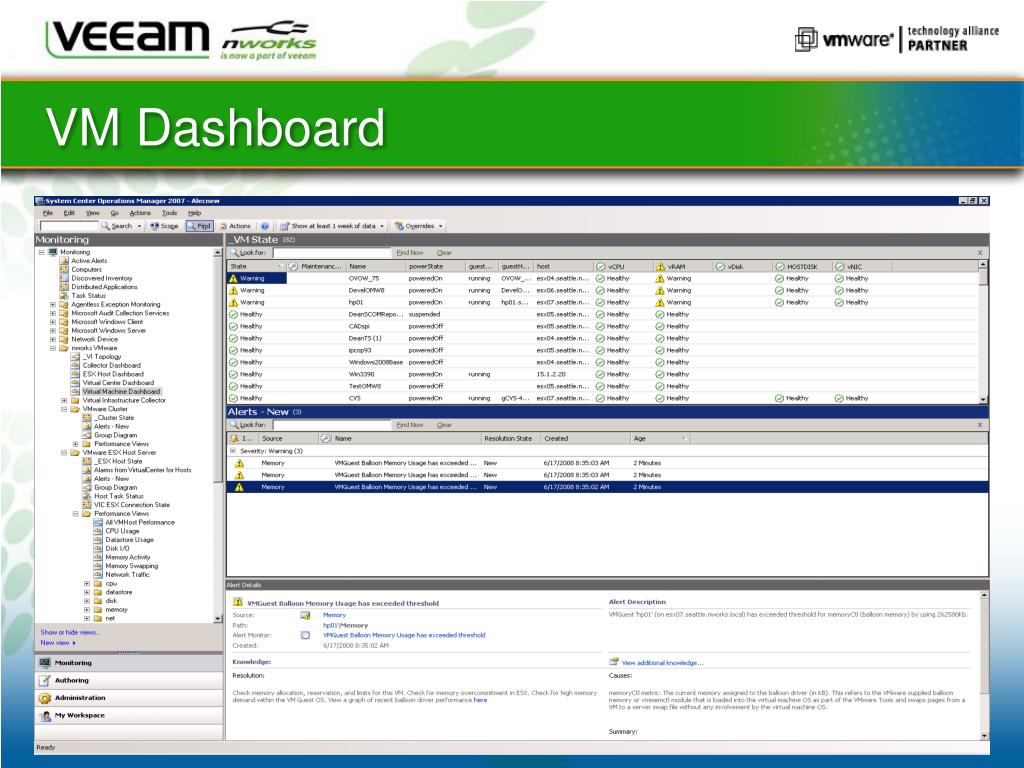Open the CPU Usage performance icon
This screenshot has width=1024, height=768.
(98, 531)
